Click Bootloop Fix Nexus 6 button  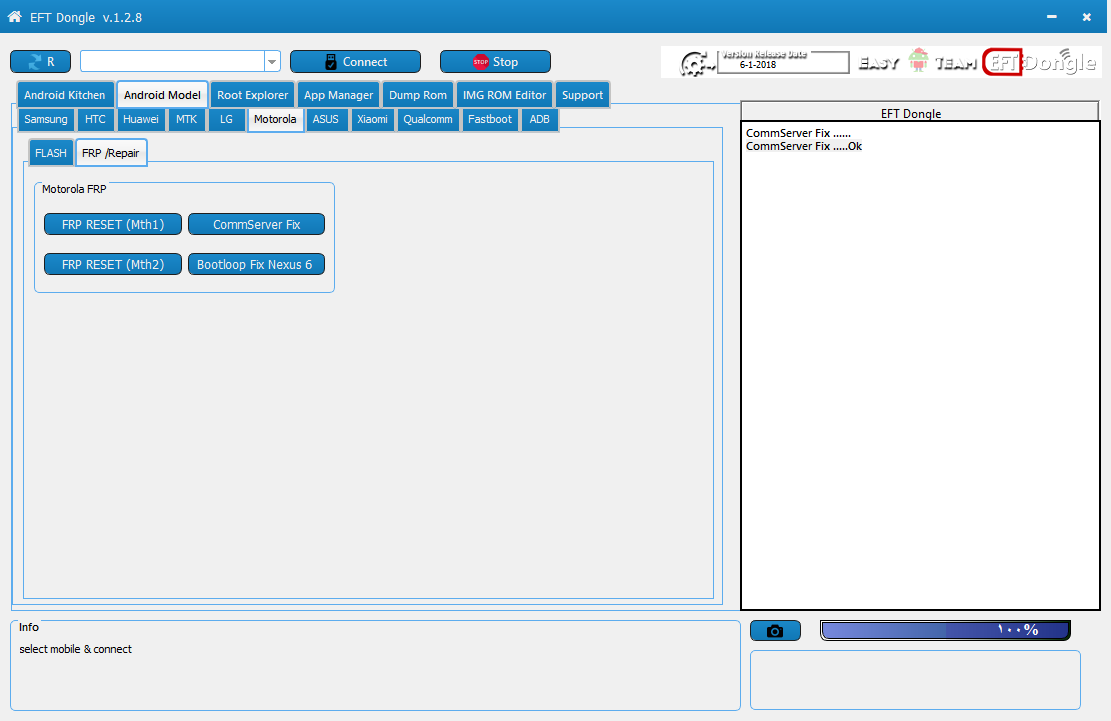pyautogui.click(x=256, y=264)
